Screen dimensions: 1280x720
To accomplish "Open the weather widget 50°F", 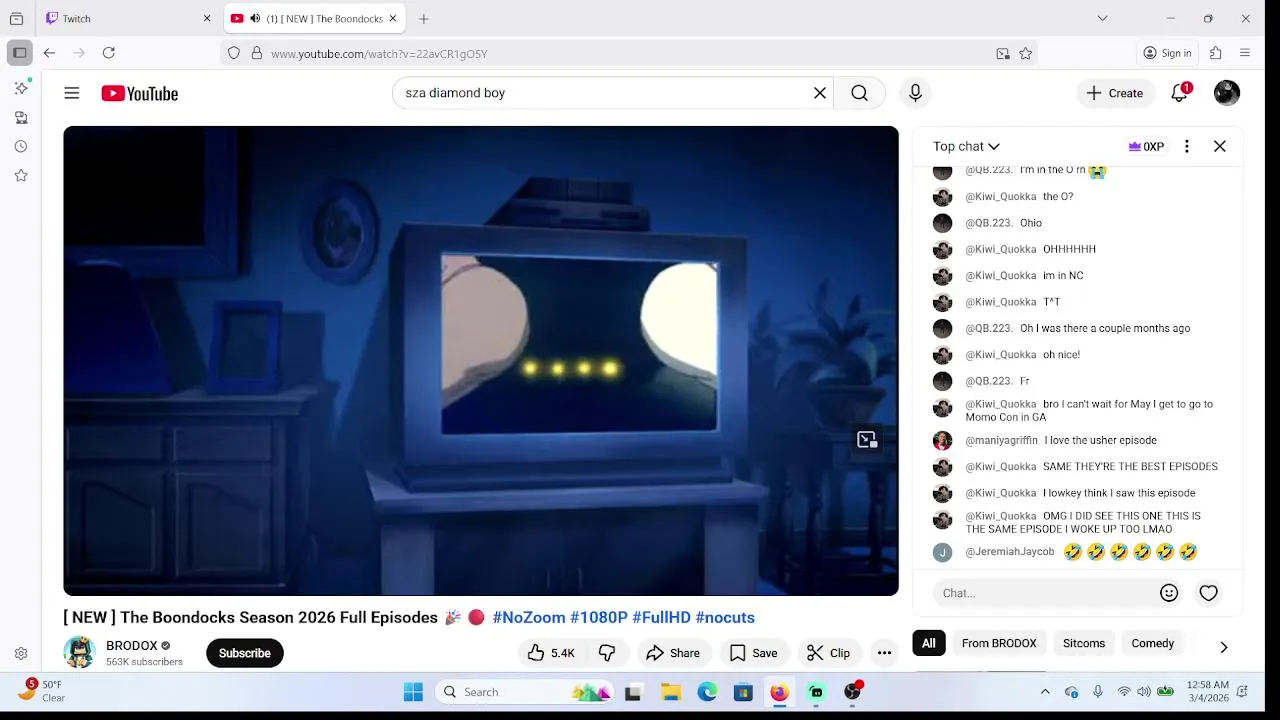I will point(42,691).
